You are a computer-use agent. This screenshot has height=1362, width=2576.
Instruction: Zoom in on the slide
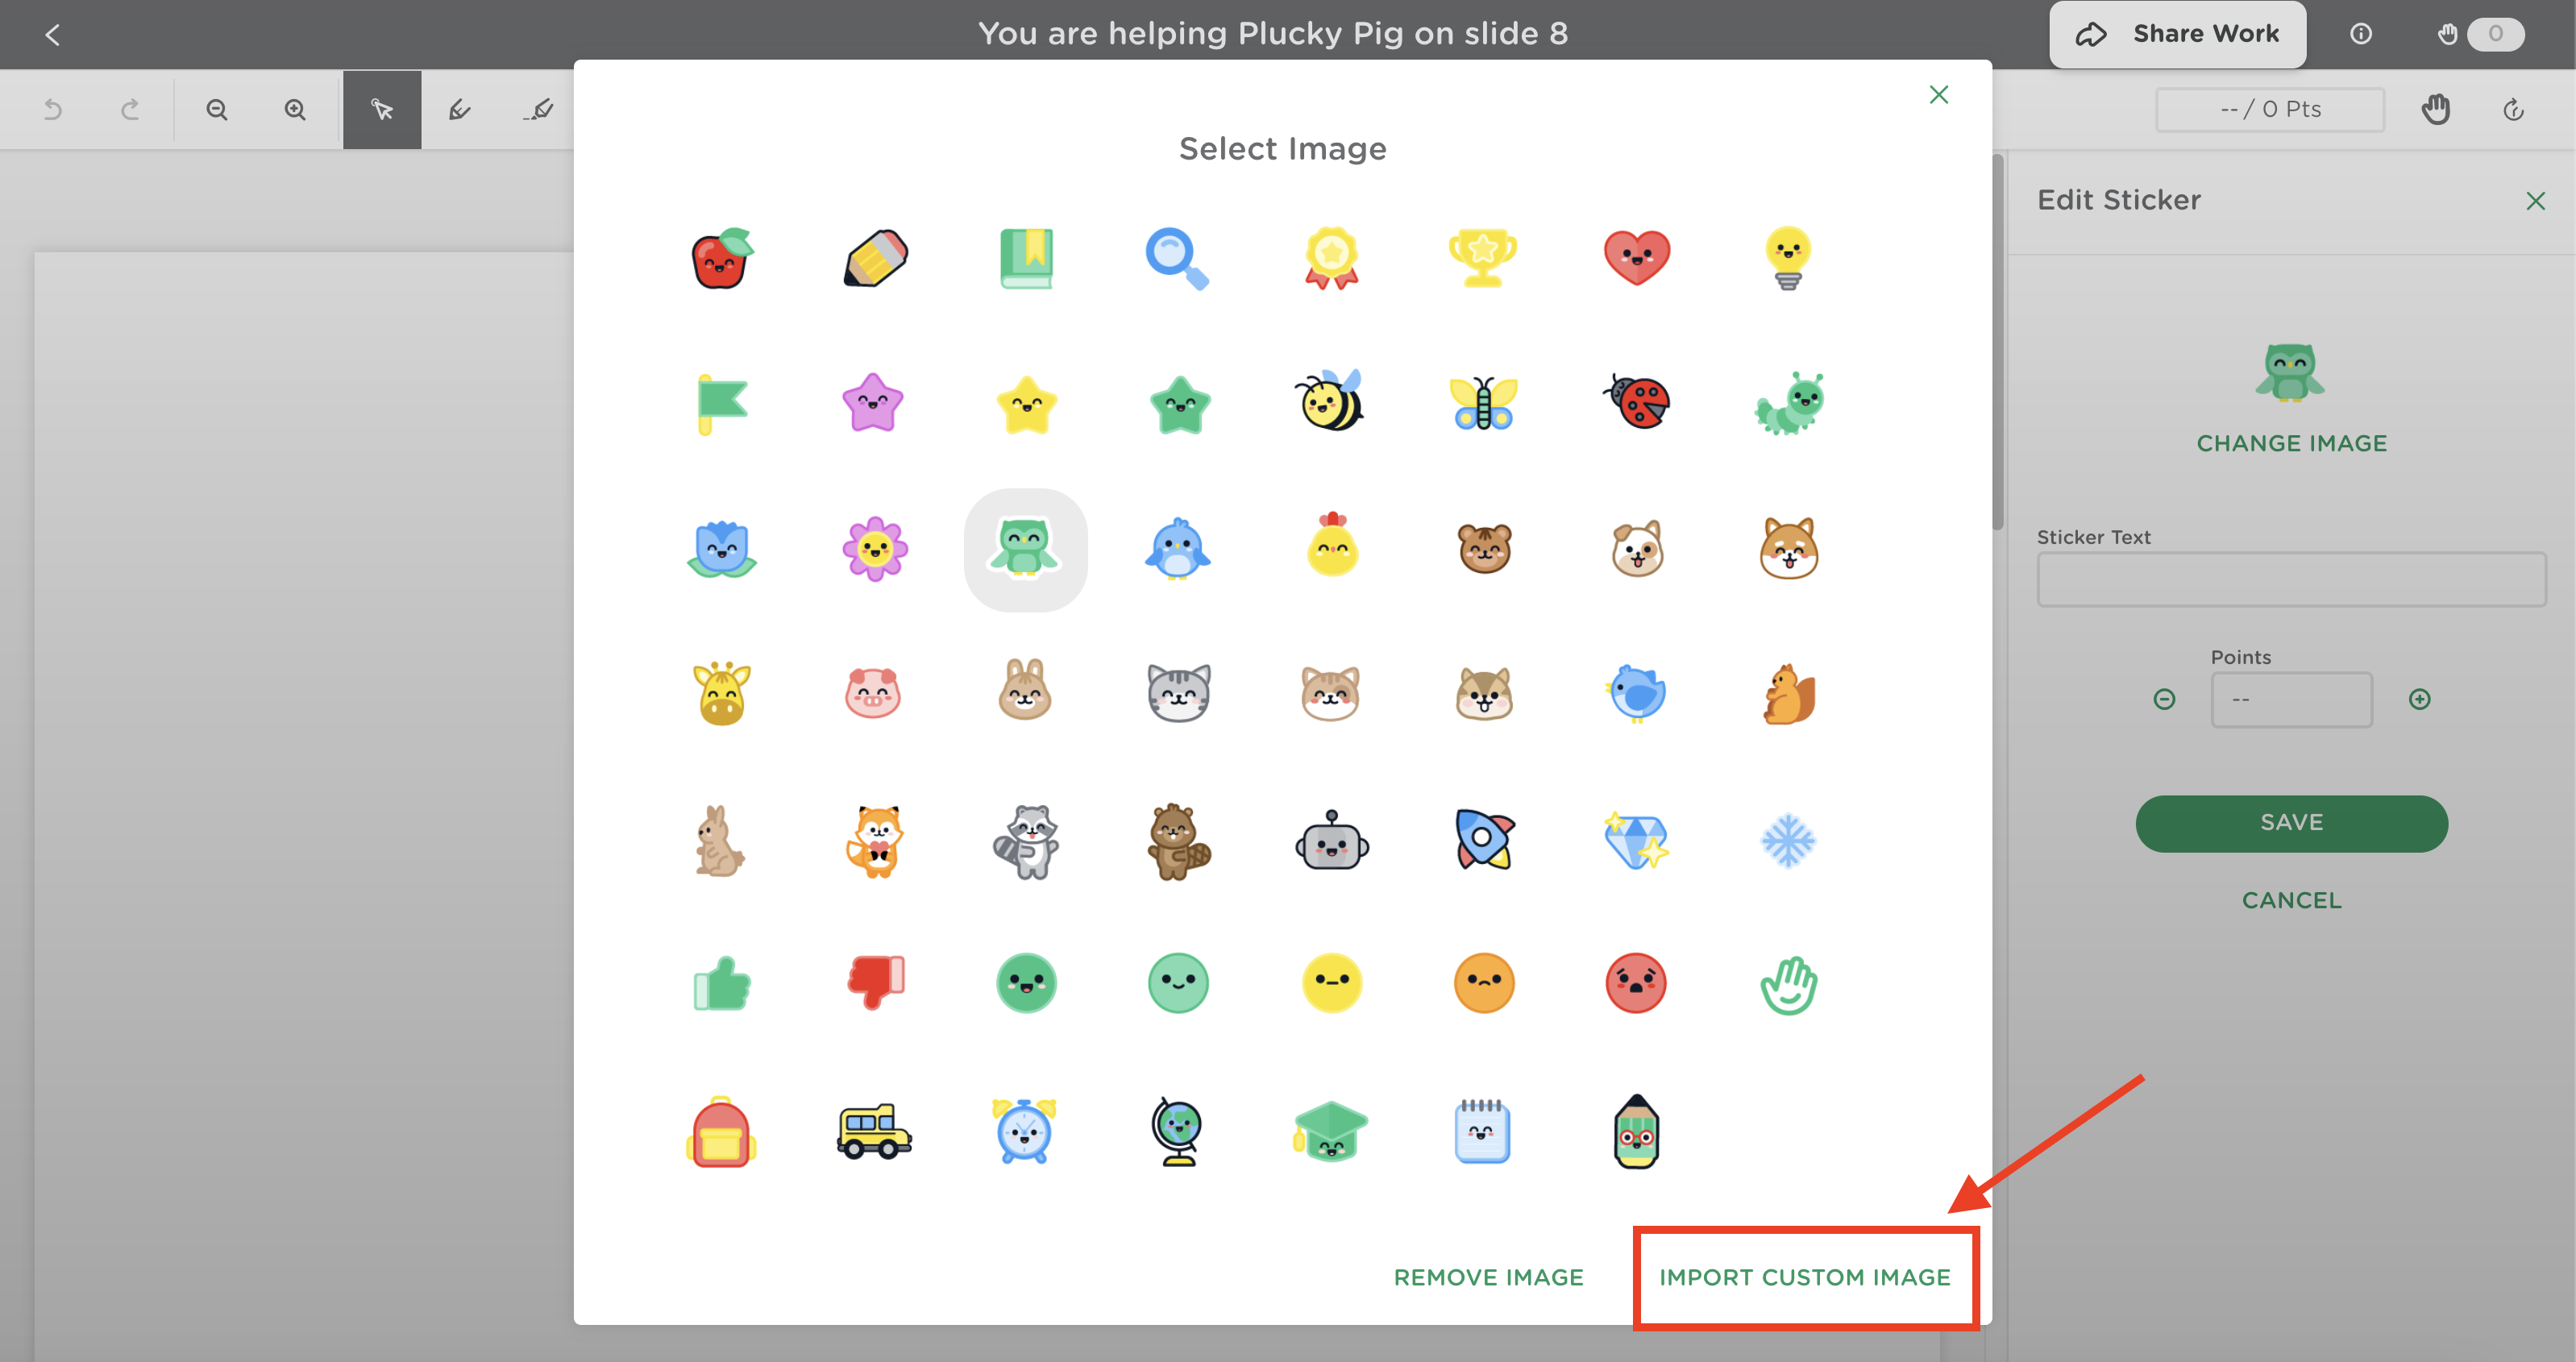[x=295, y=109]
